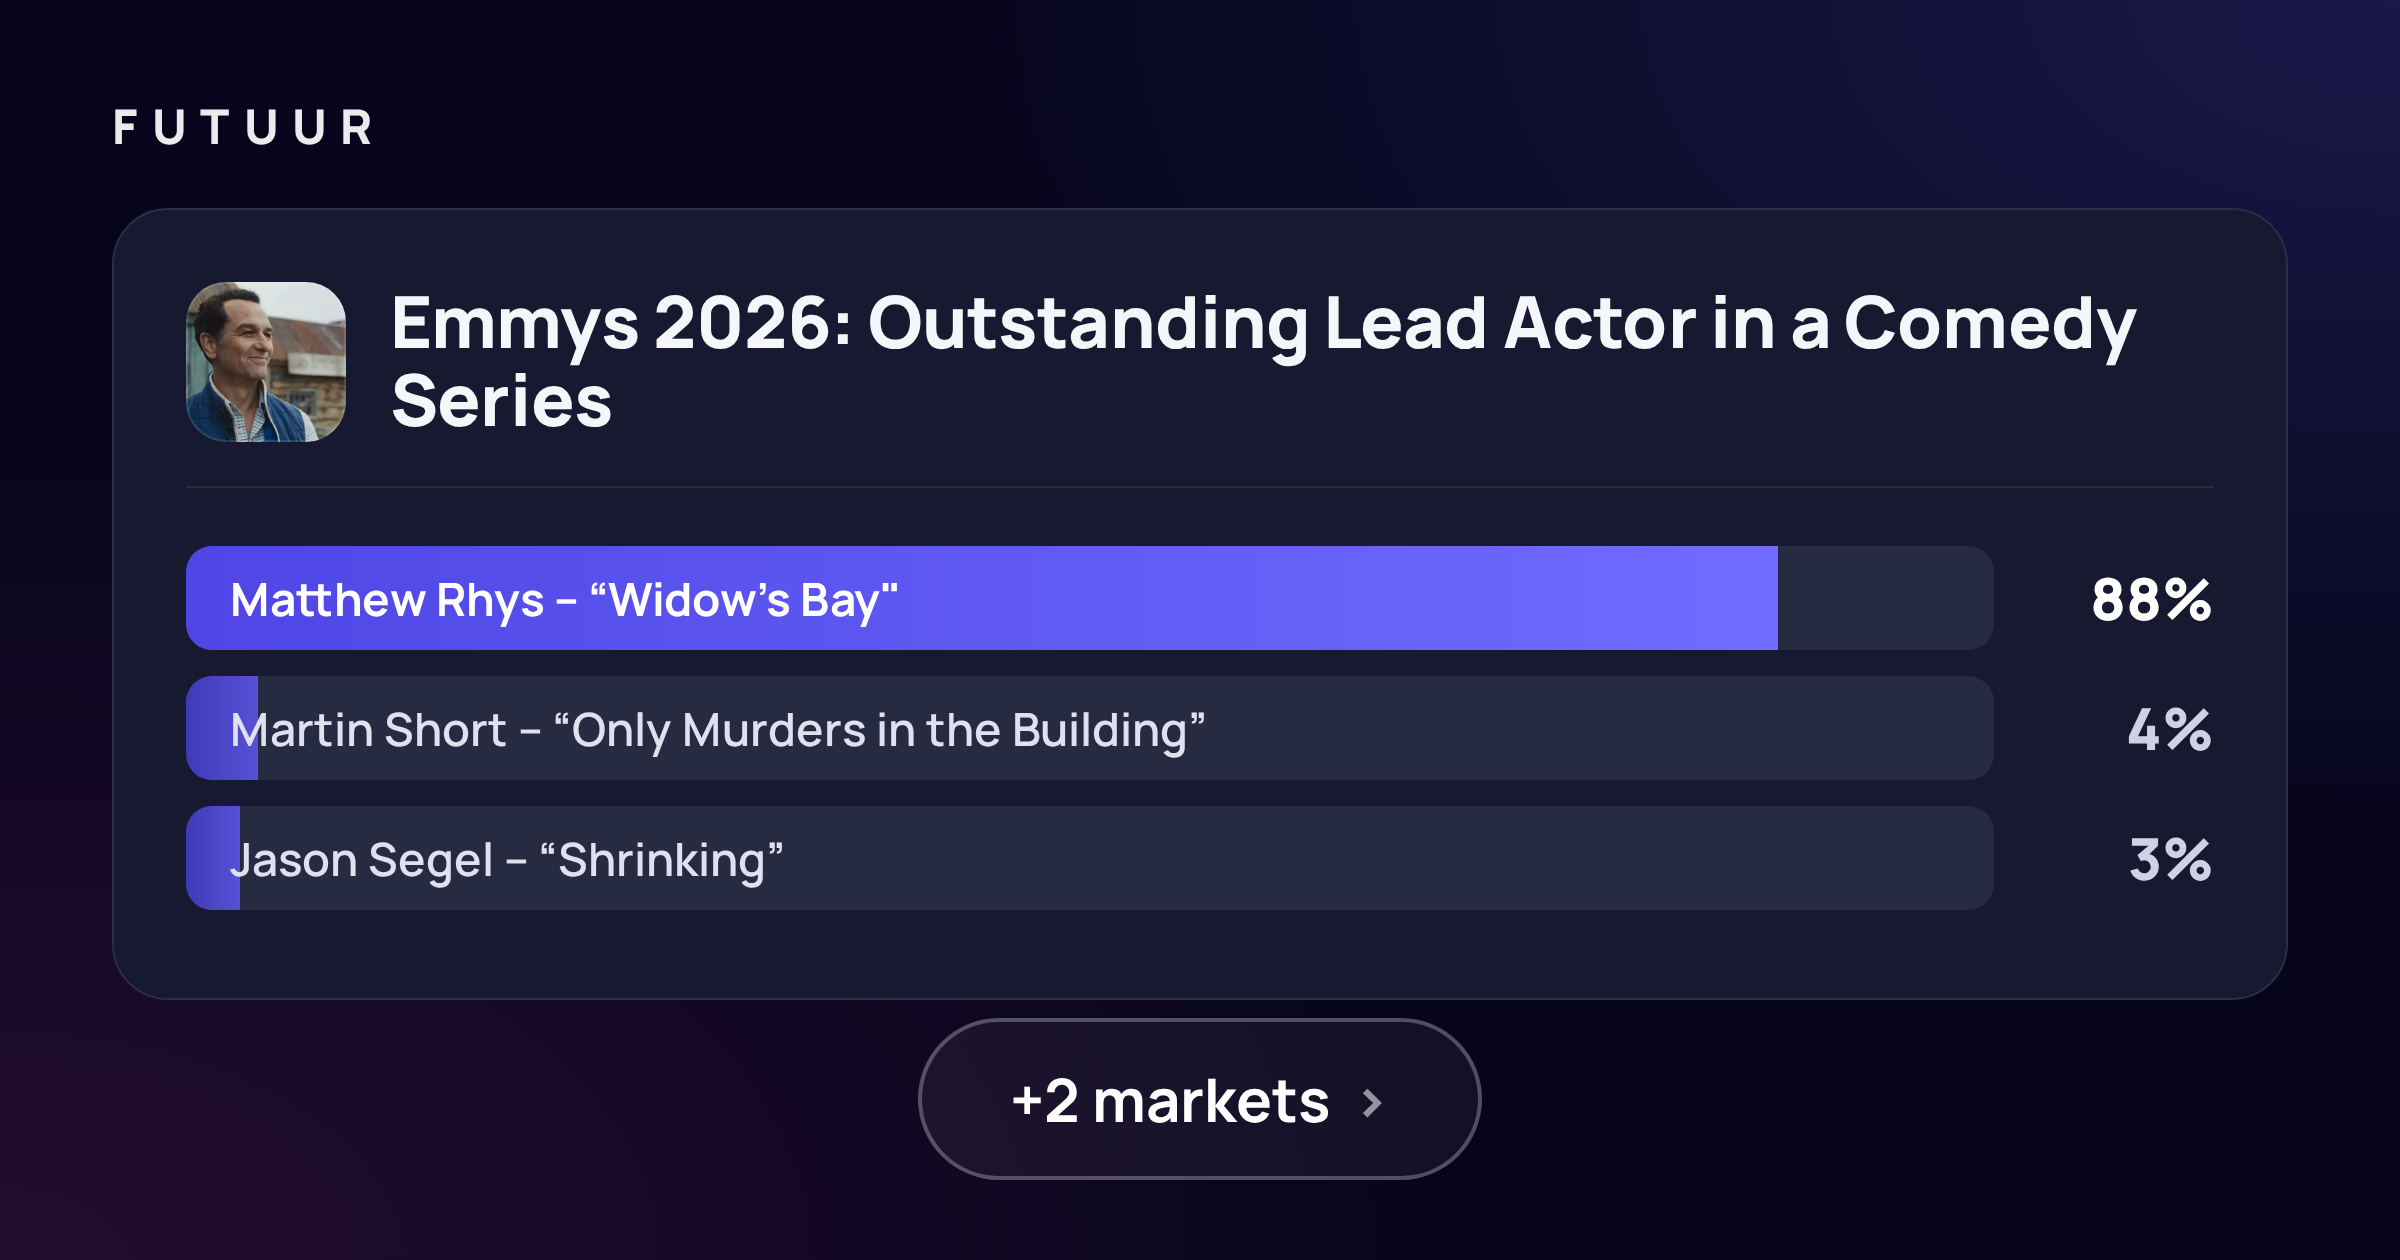Click the word "Series" in the title
The image size is (2400, 1260).
pos(501,401)
